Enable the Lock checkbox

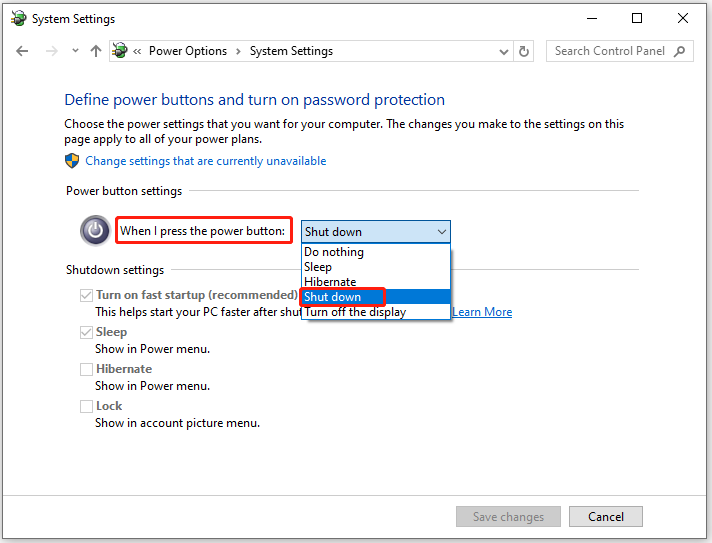pos(87,407)
